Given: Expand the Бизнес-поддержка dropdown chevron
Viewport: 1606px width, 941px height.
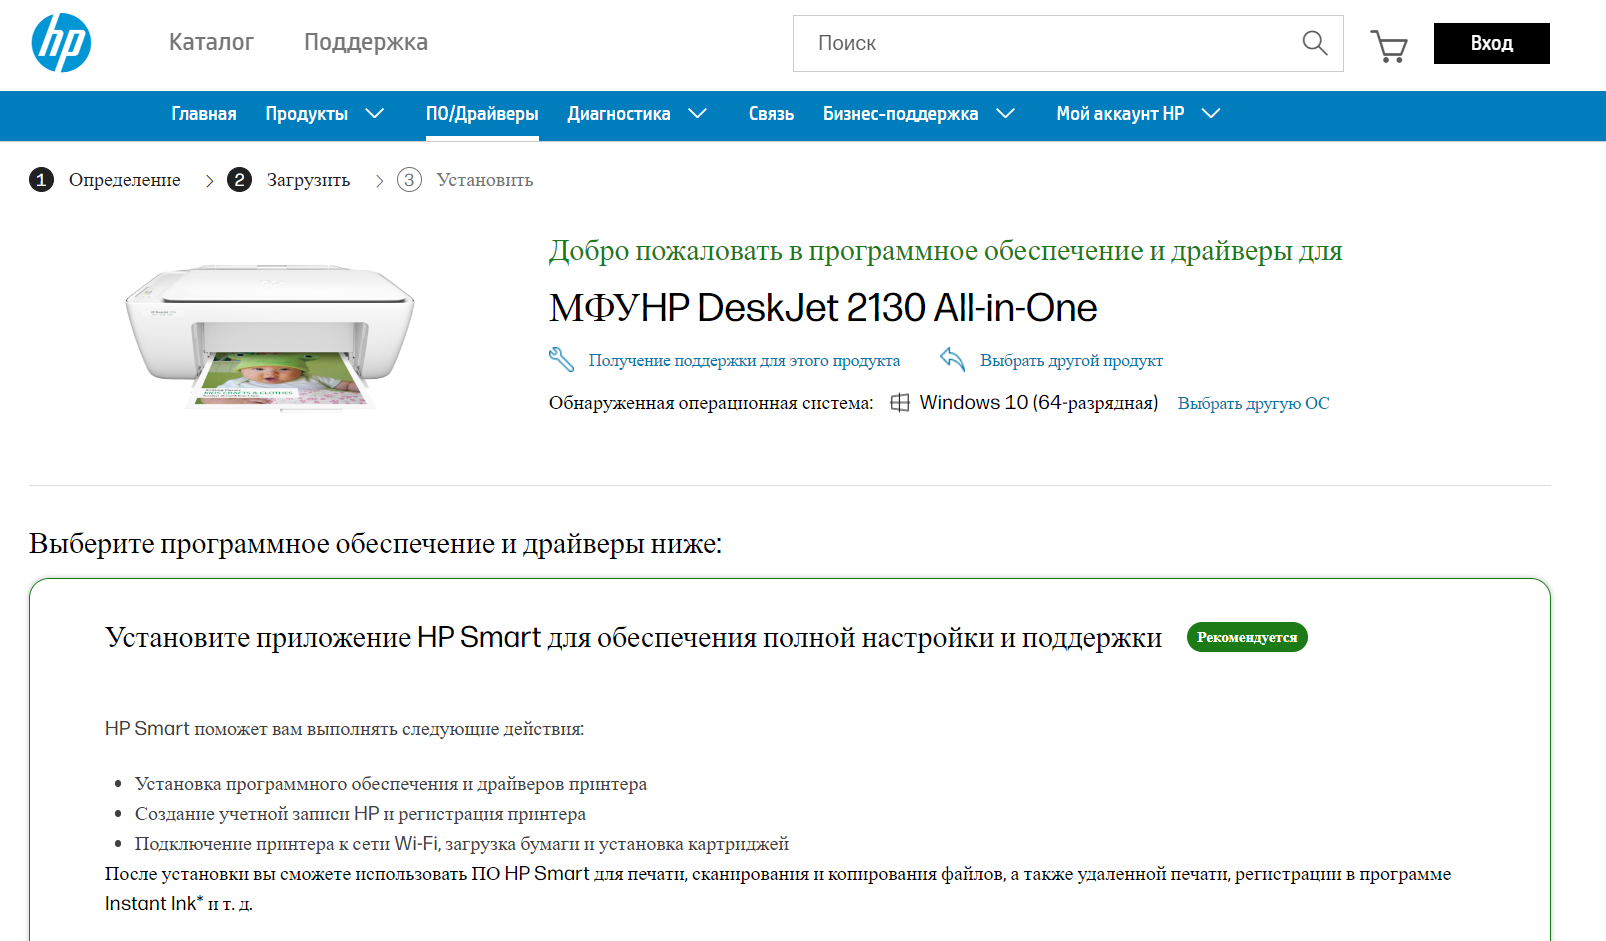Looking at the screenshot, I should [1006, 114].
